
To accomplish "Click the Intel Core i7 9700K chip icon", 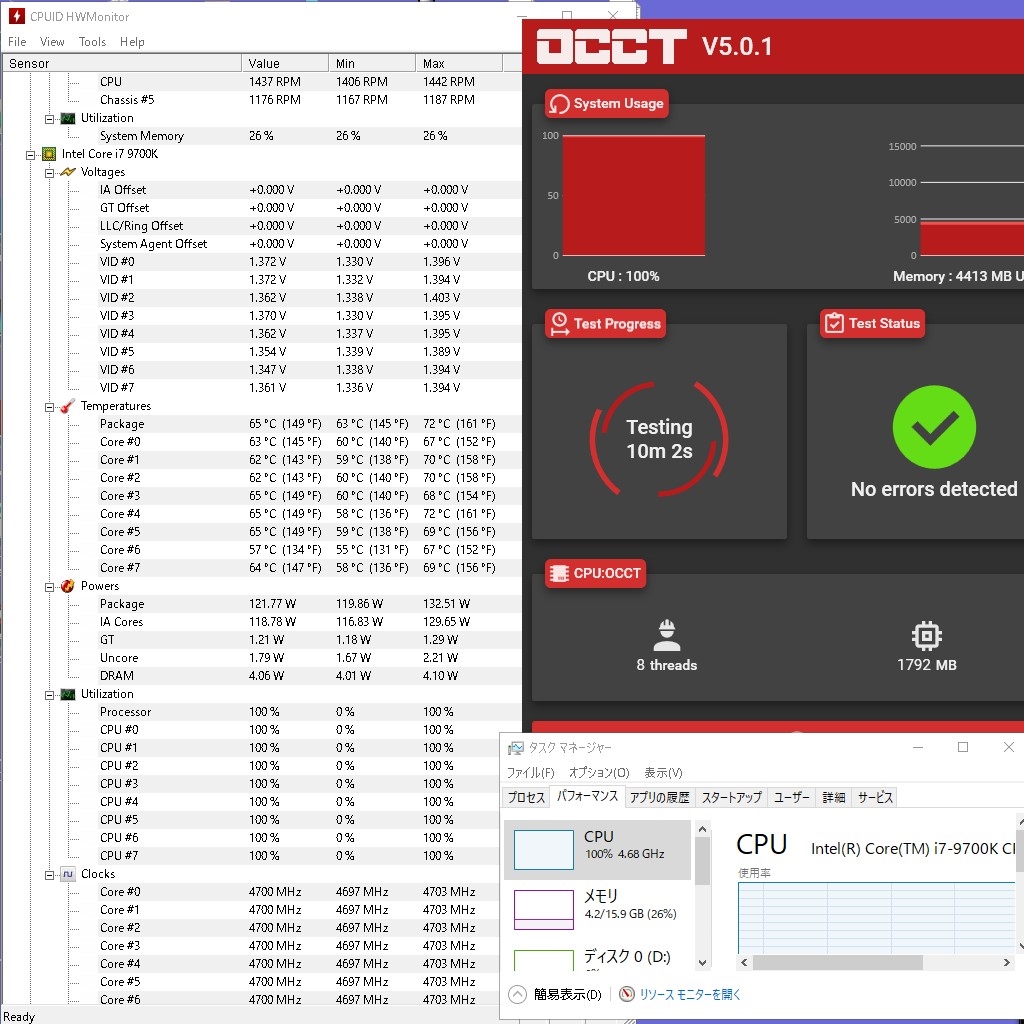I will click(49, 154).
